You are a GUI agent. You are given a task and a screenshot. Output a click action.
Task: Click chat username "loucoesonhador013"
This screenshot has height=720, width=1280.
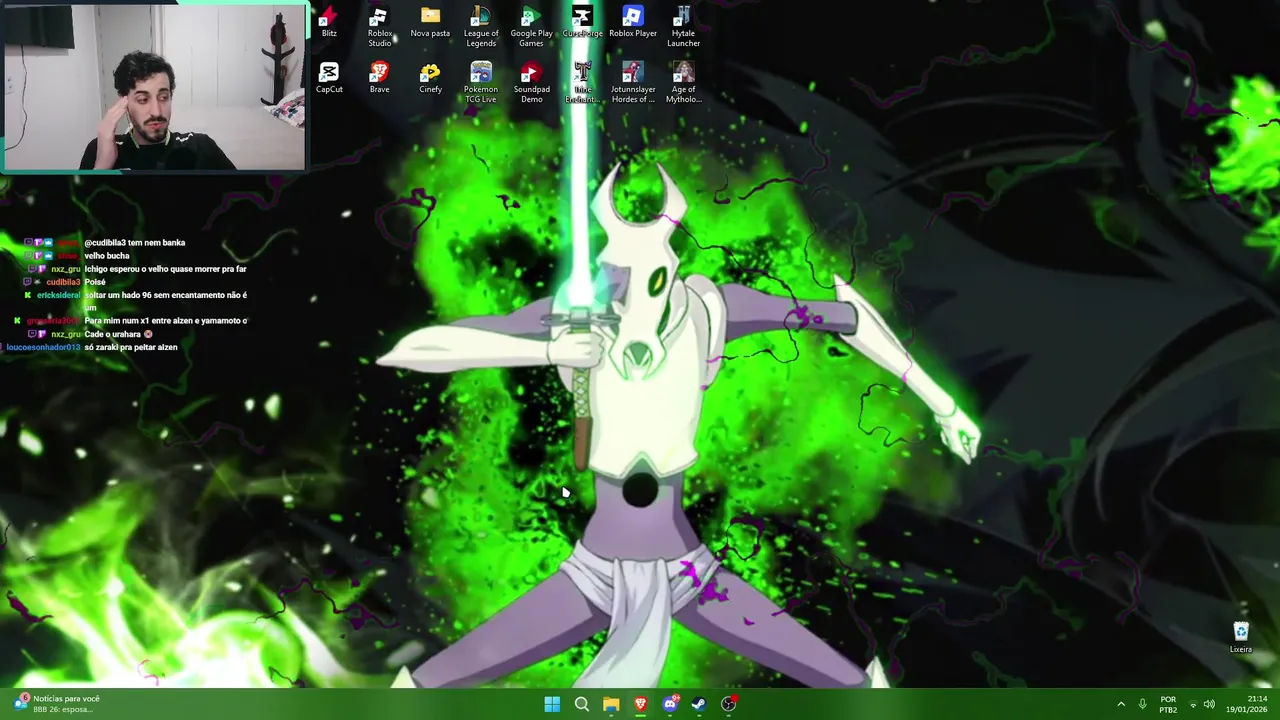click(43, 347)
